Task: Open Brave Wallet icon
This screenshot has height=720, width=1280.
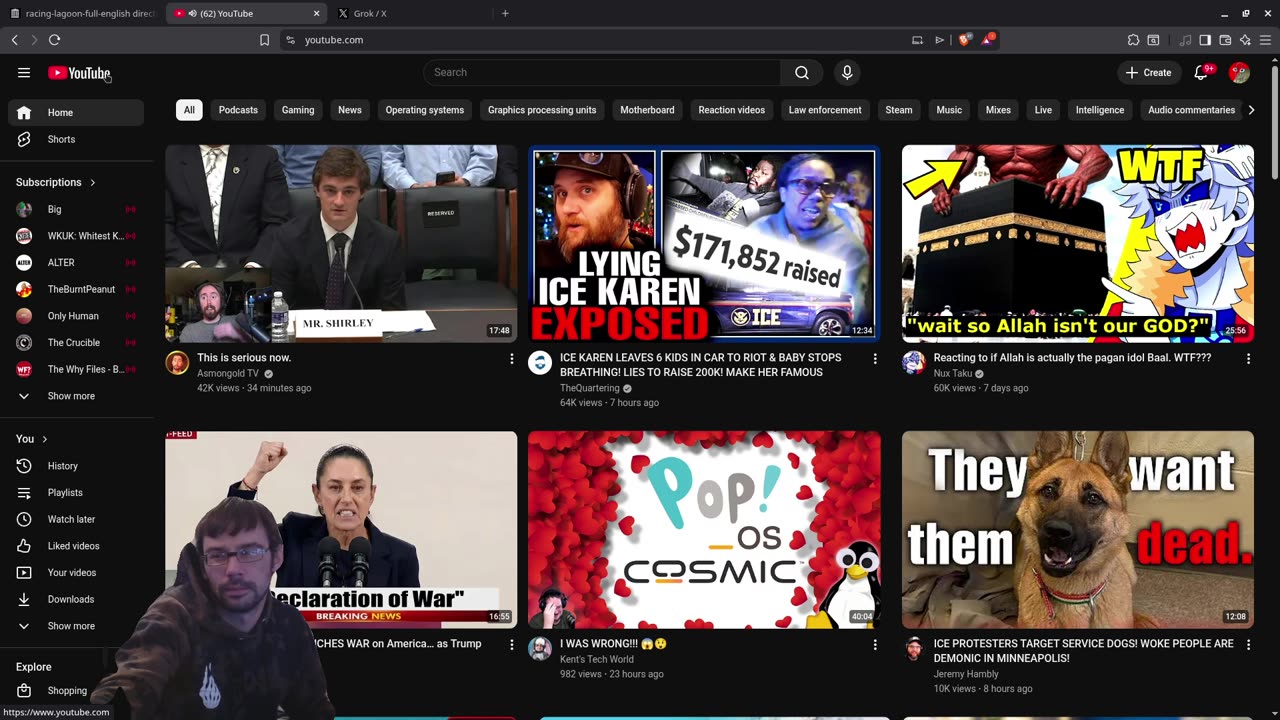Action: click(x=1225, y=40)
